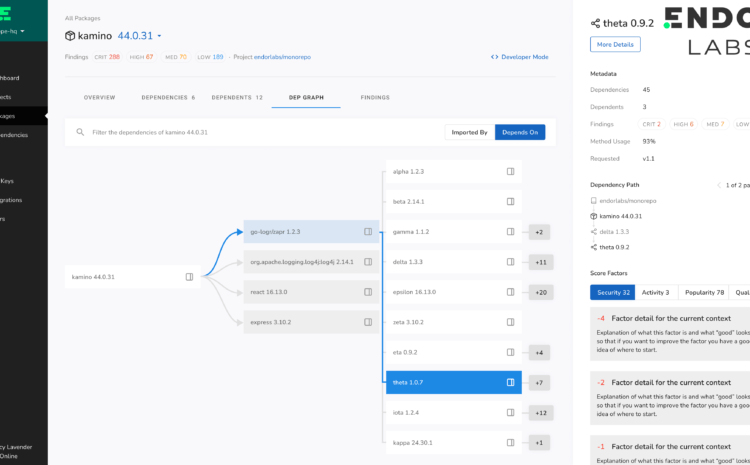Select the Imported By toggle
The image size is (750, 465).
coord(469,132)
